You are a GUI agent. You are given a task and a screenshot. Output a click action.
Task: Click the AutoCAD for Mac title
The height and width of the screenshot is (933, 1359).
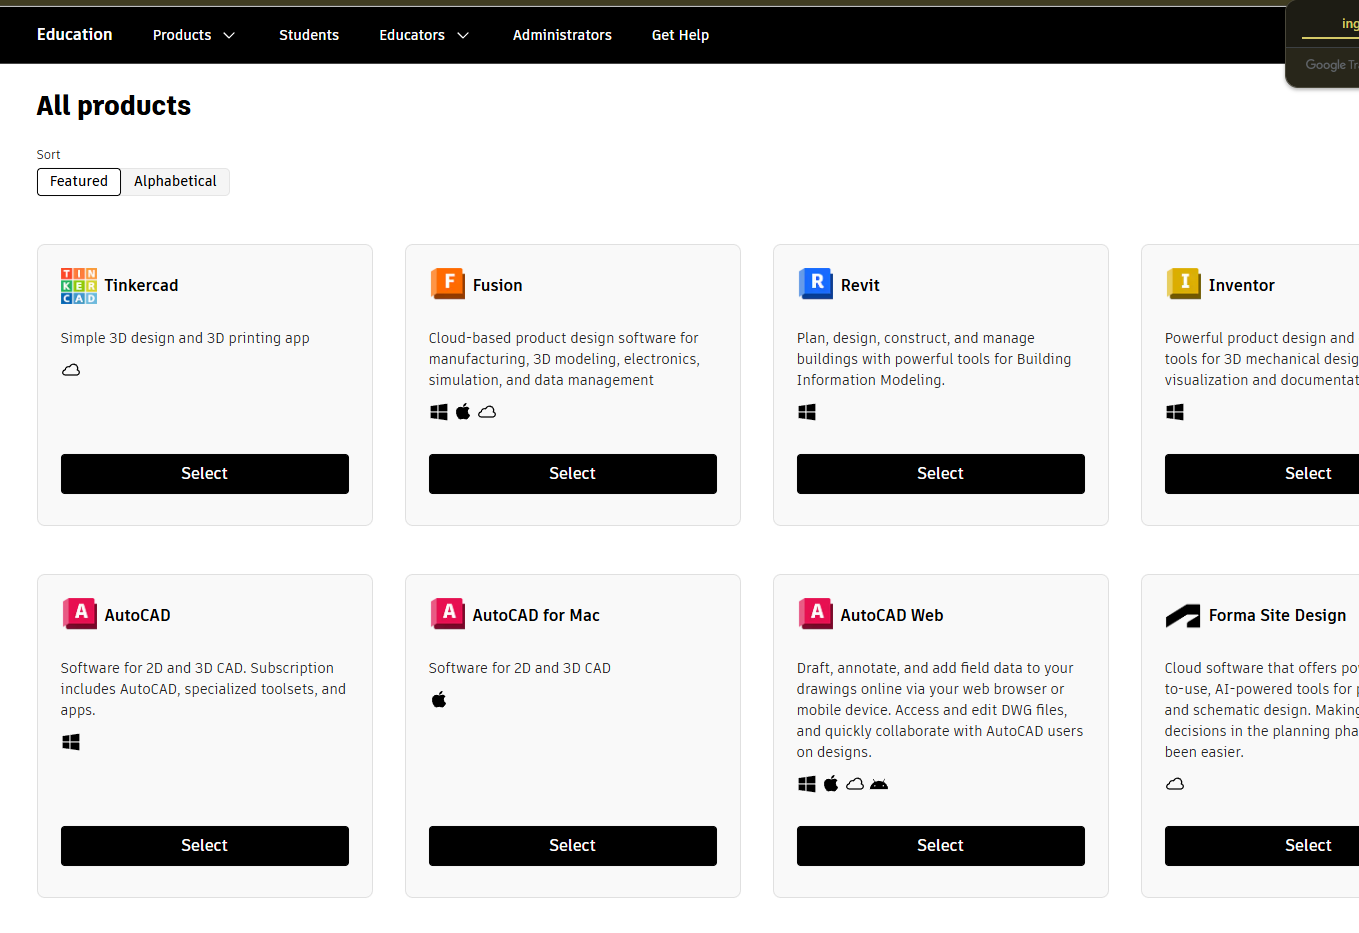tap(536, 616)
